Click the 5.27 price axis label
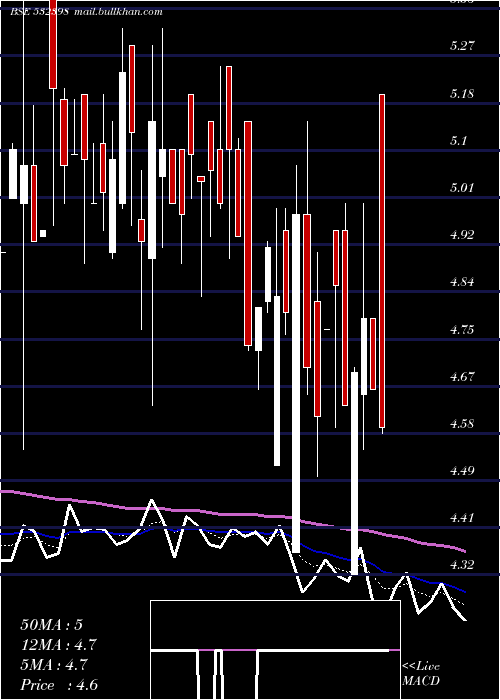 tap(462, 46)
